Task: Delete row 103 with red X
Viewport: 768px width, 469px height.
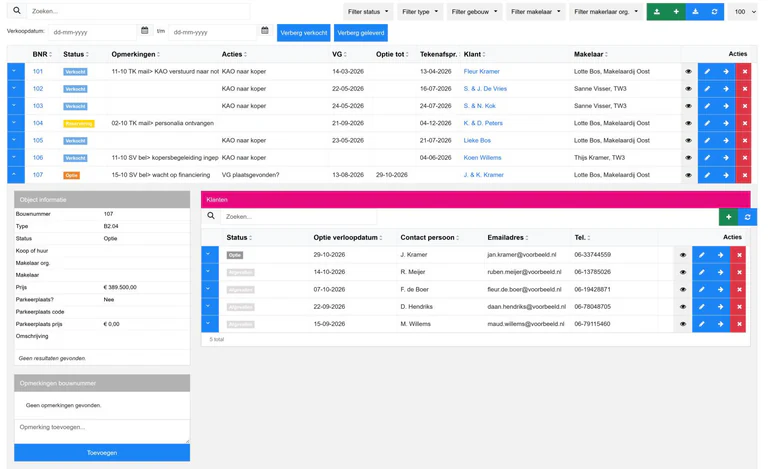Action: coord(744,106)
